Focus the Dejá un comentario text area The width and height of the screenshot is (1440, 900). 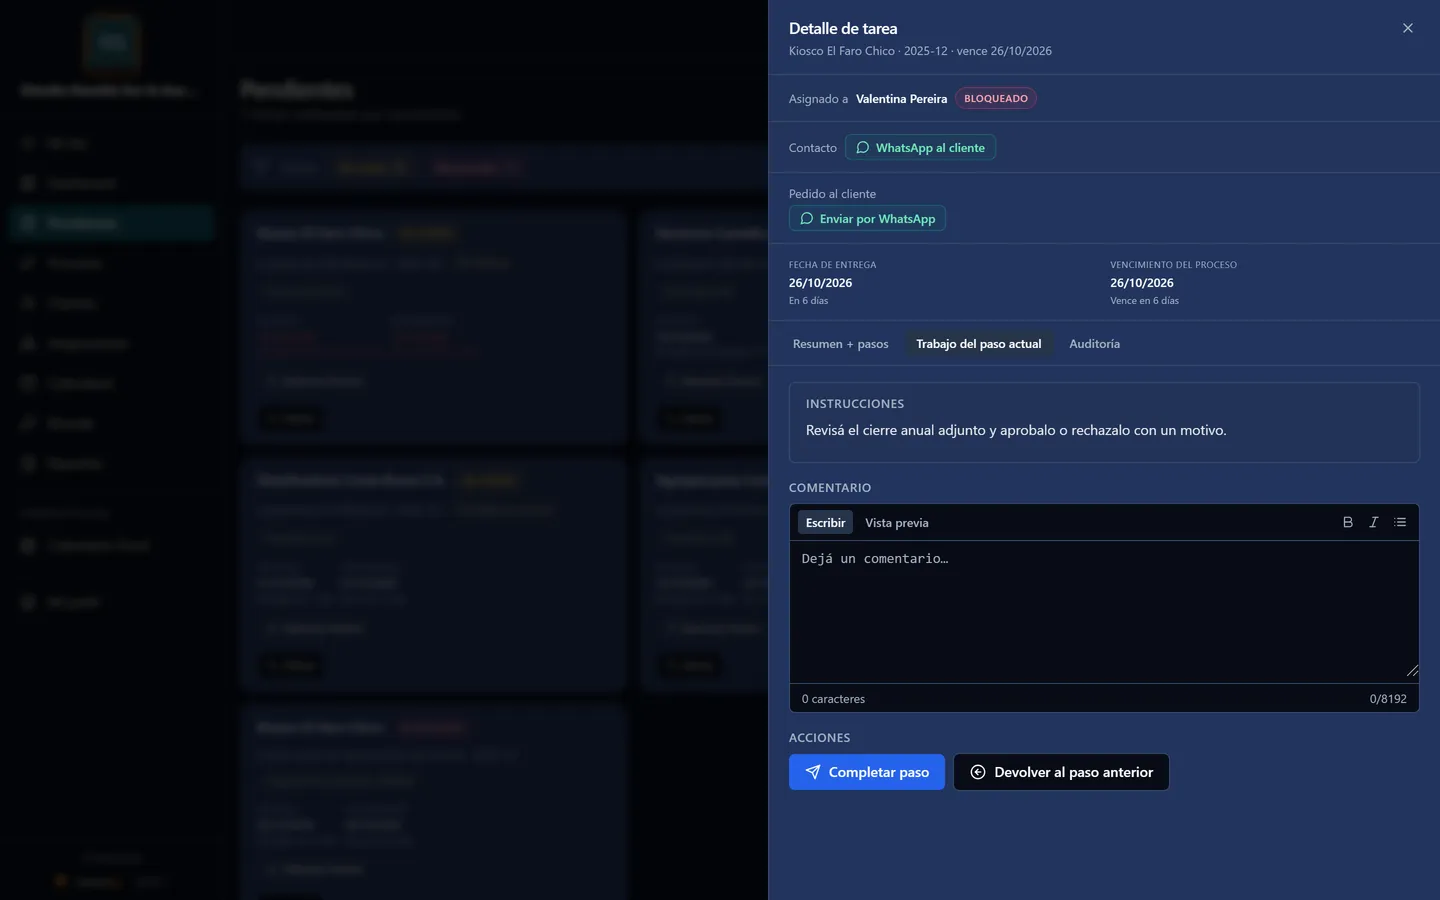click(1104, 612)
